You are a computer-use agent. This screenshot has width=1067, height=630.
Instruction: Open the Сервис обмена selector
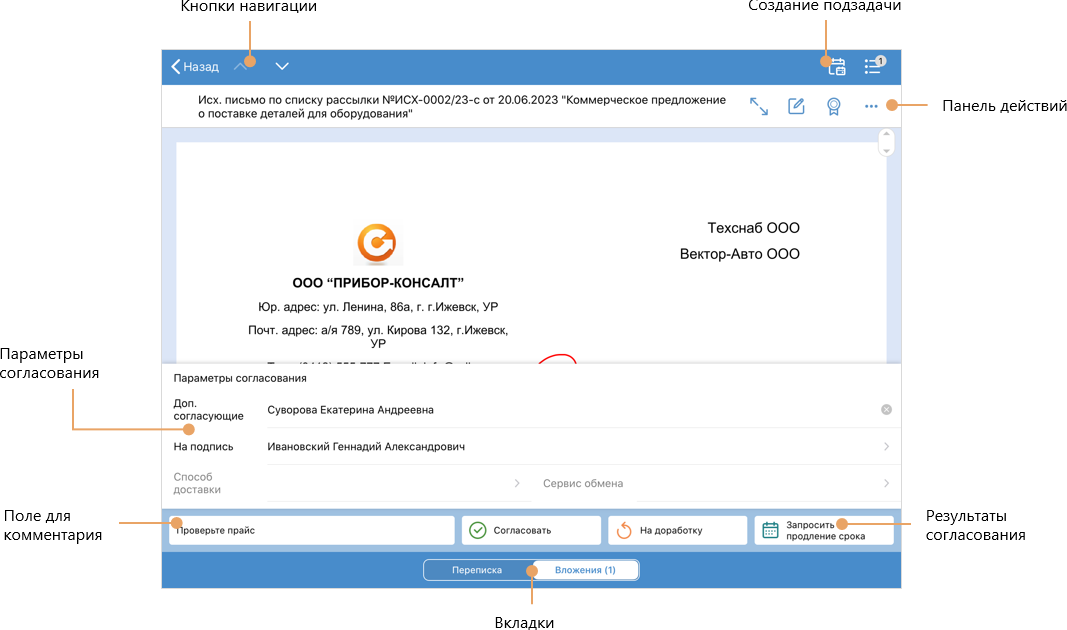point(886,484)
